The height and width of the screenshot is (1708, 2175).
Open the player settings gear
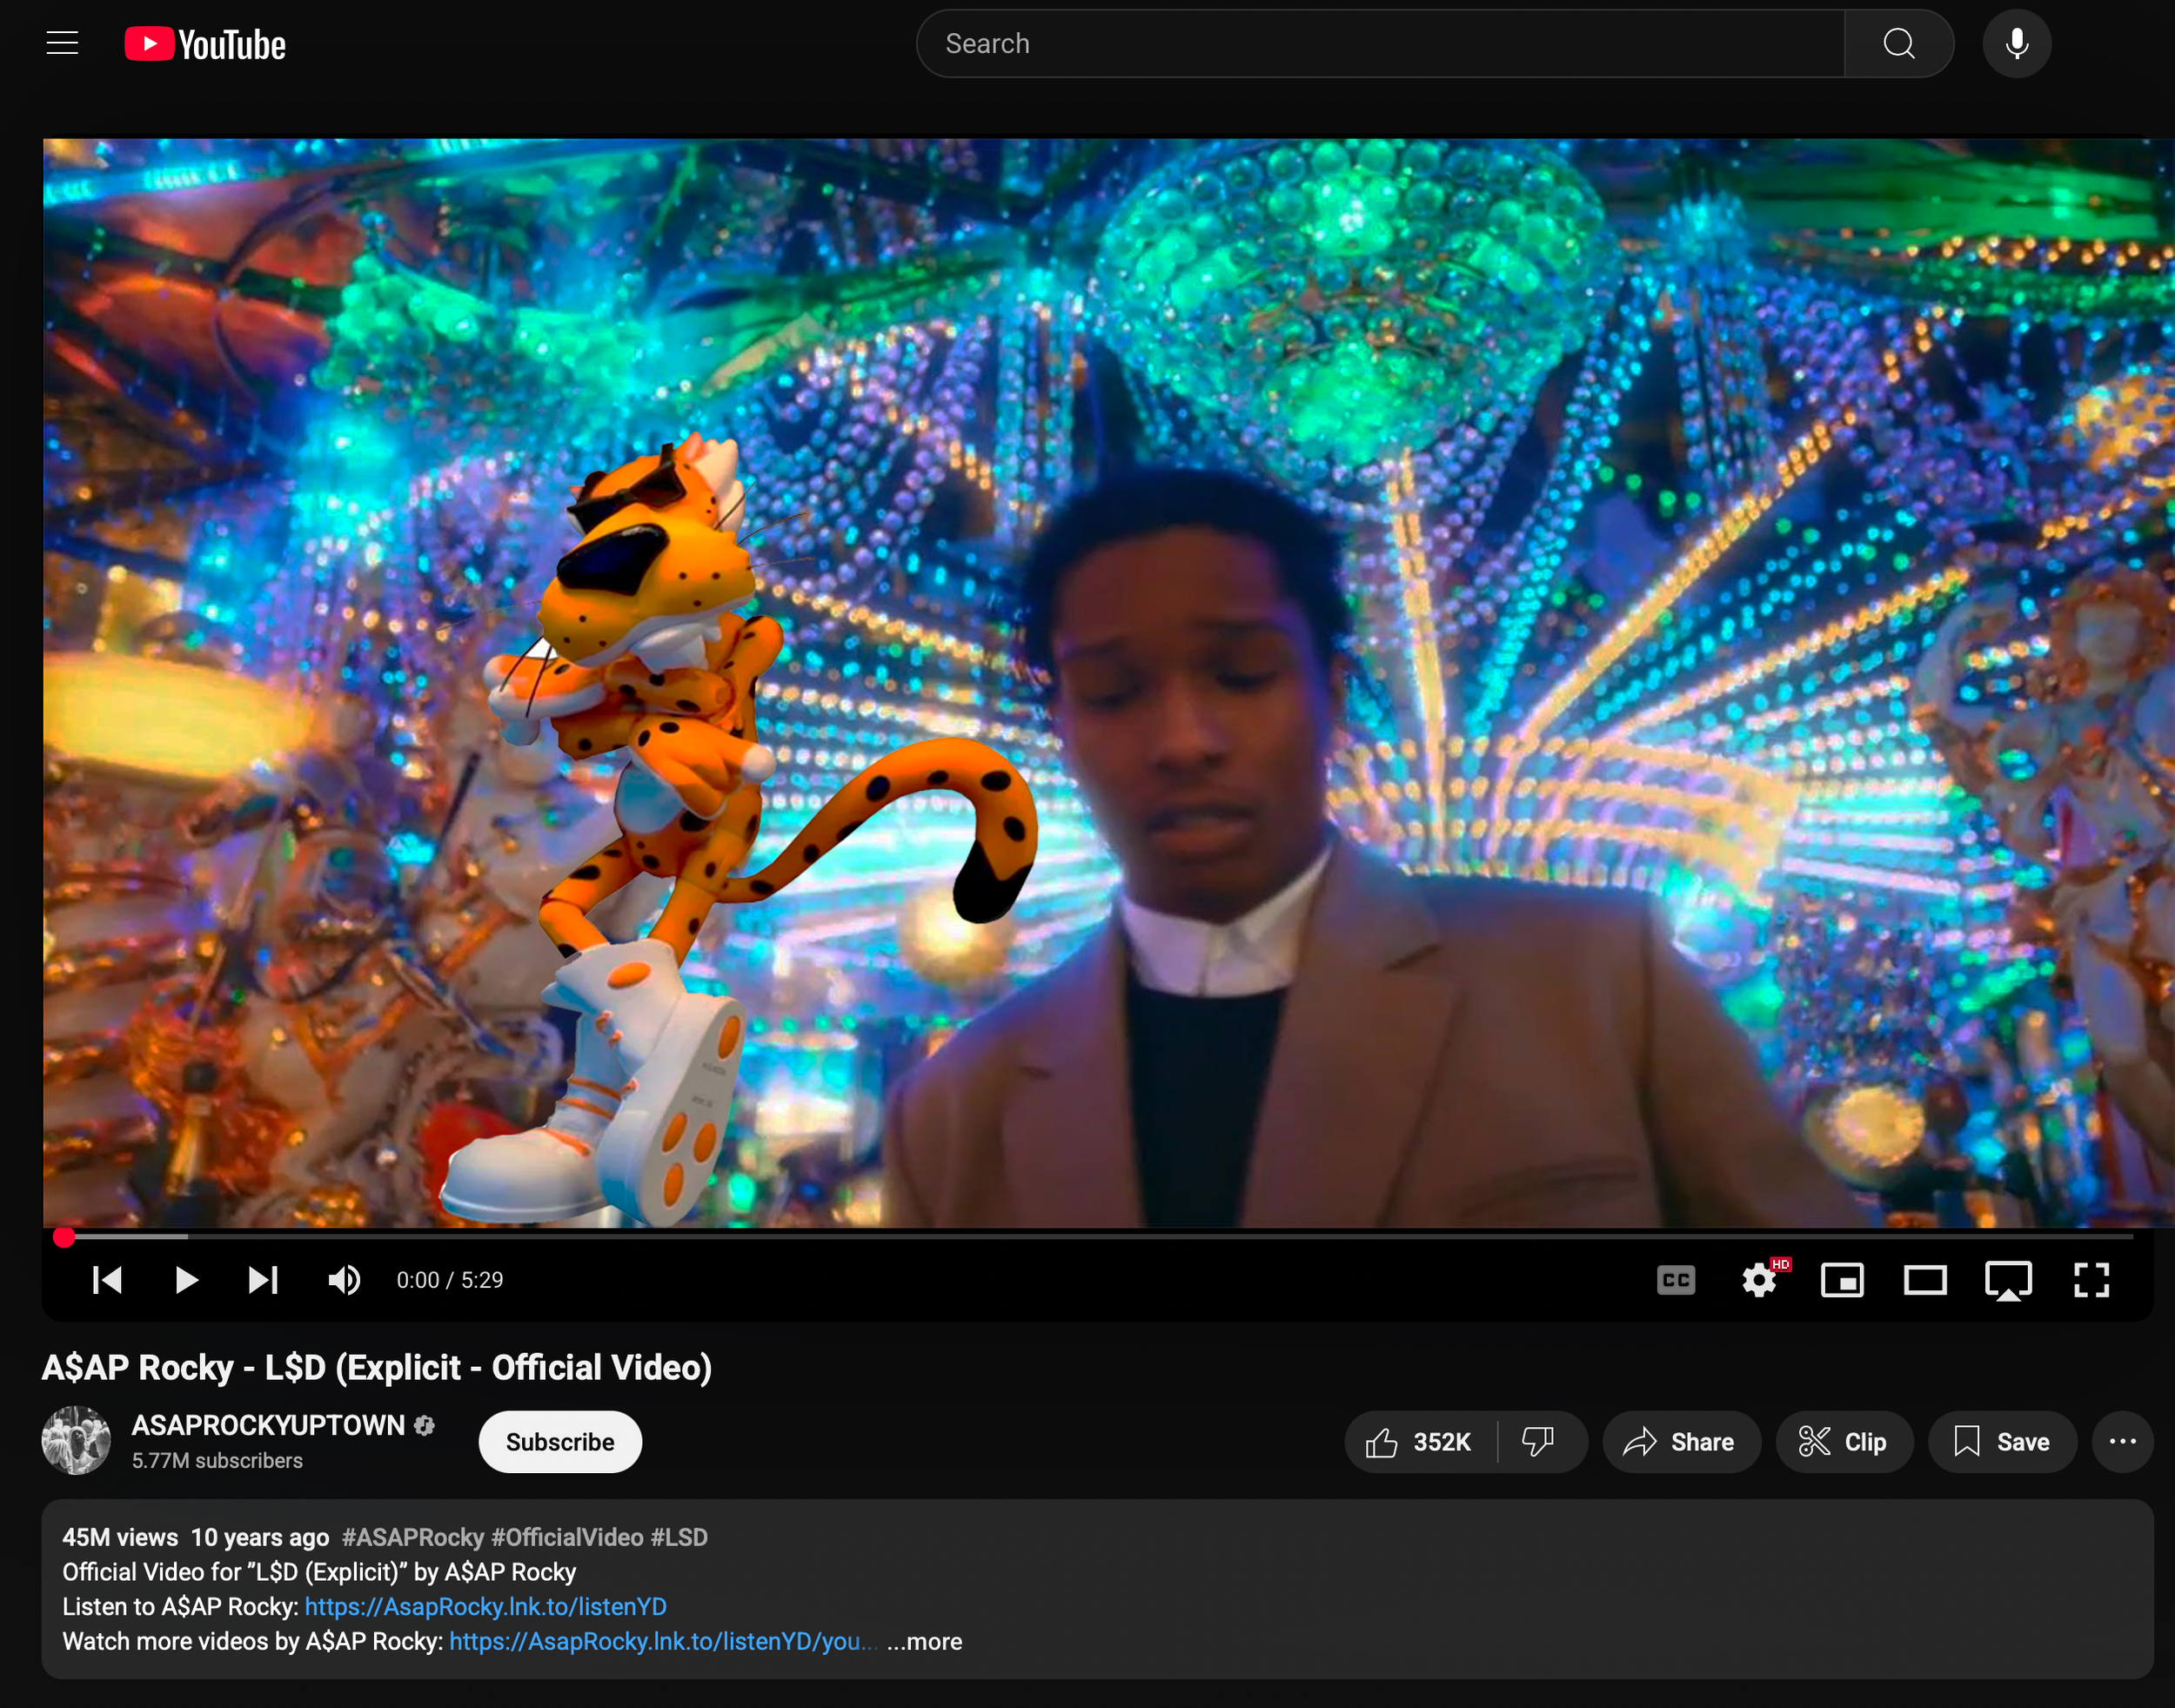(1758, 1280)
